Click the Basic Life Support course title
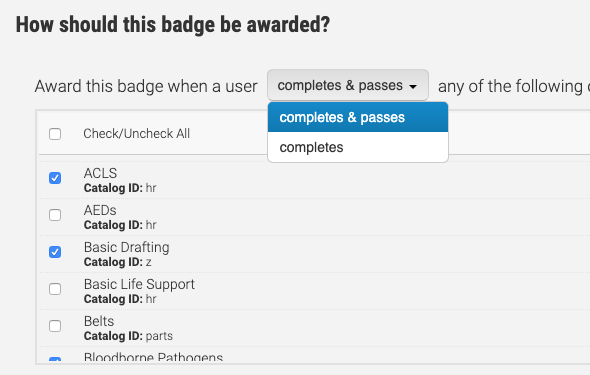Screen dimensions: 590x375 click(x=139, y=284)
